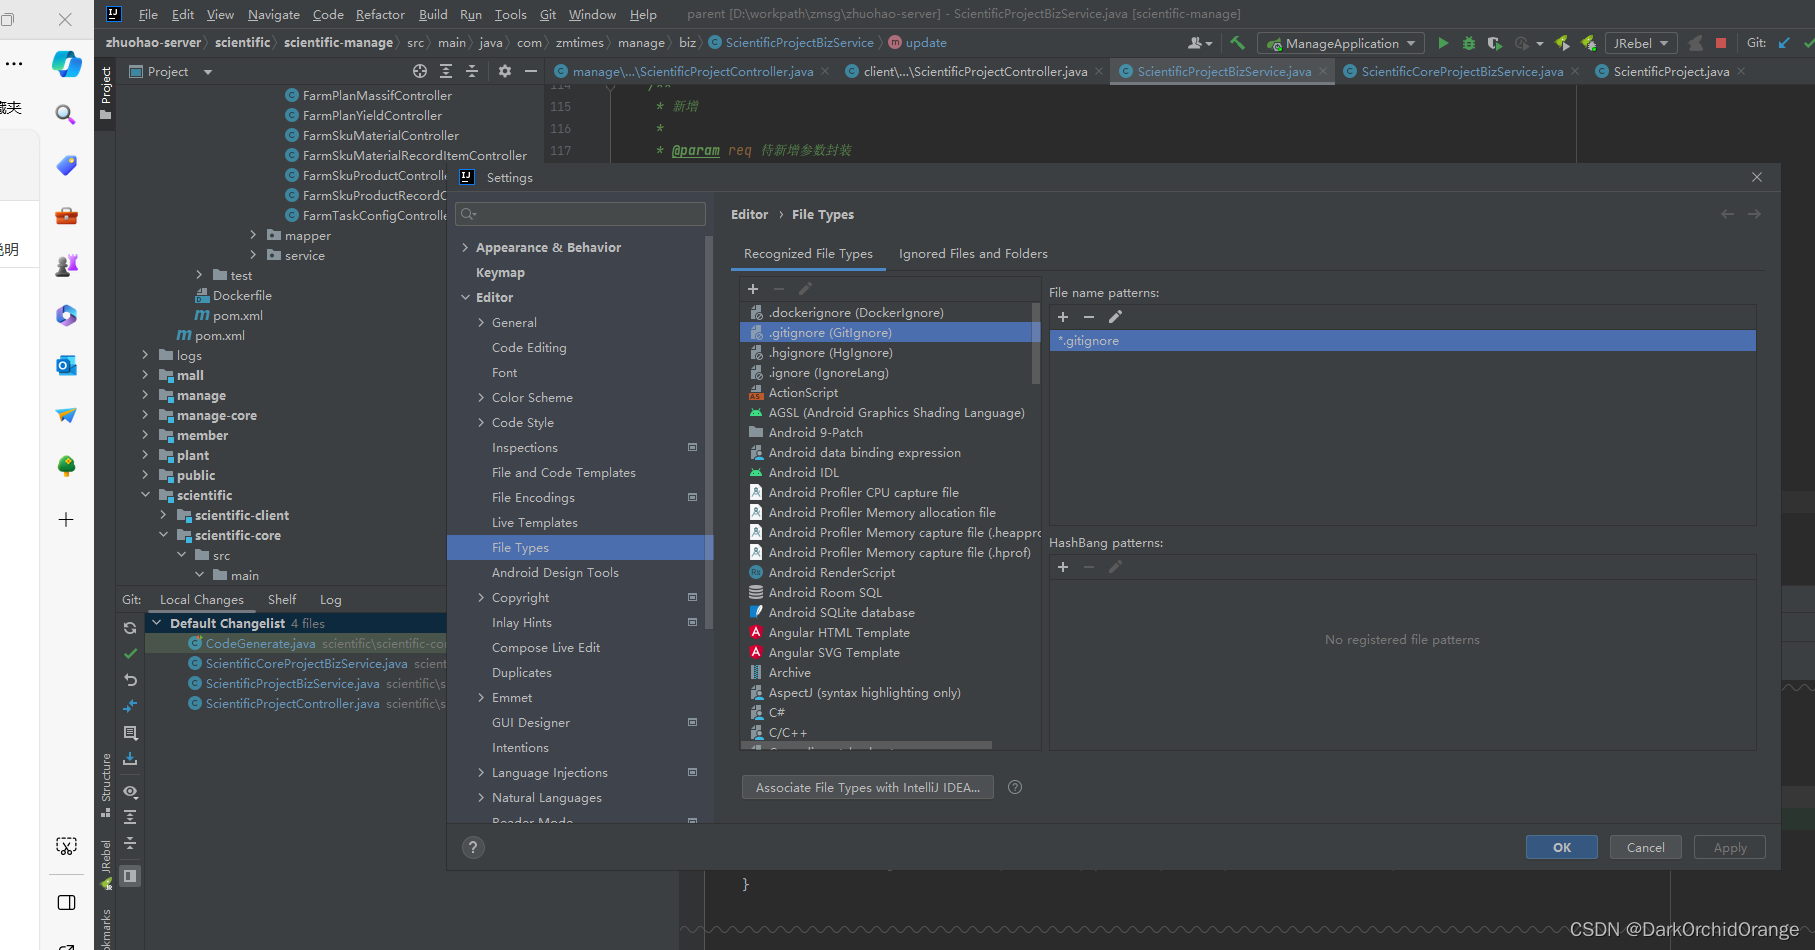Viewport: 1815px width, 950px height.
Task: Switch to Log tab in Git panel
Action: click(331, 599)
